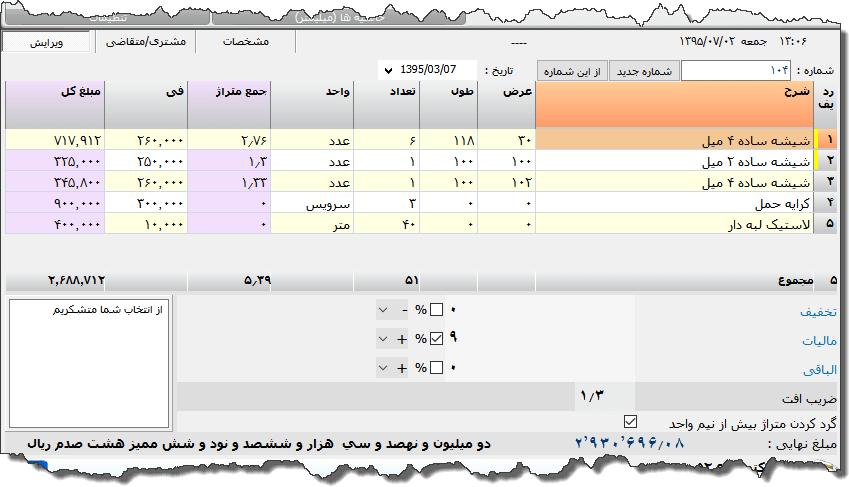Tick the الباقی percent checkbox
Viewport: 849px width, 487px height.
[435, 368]
